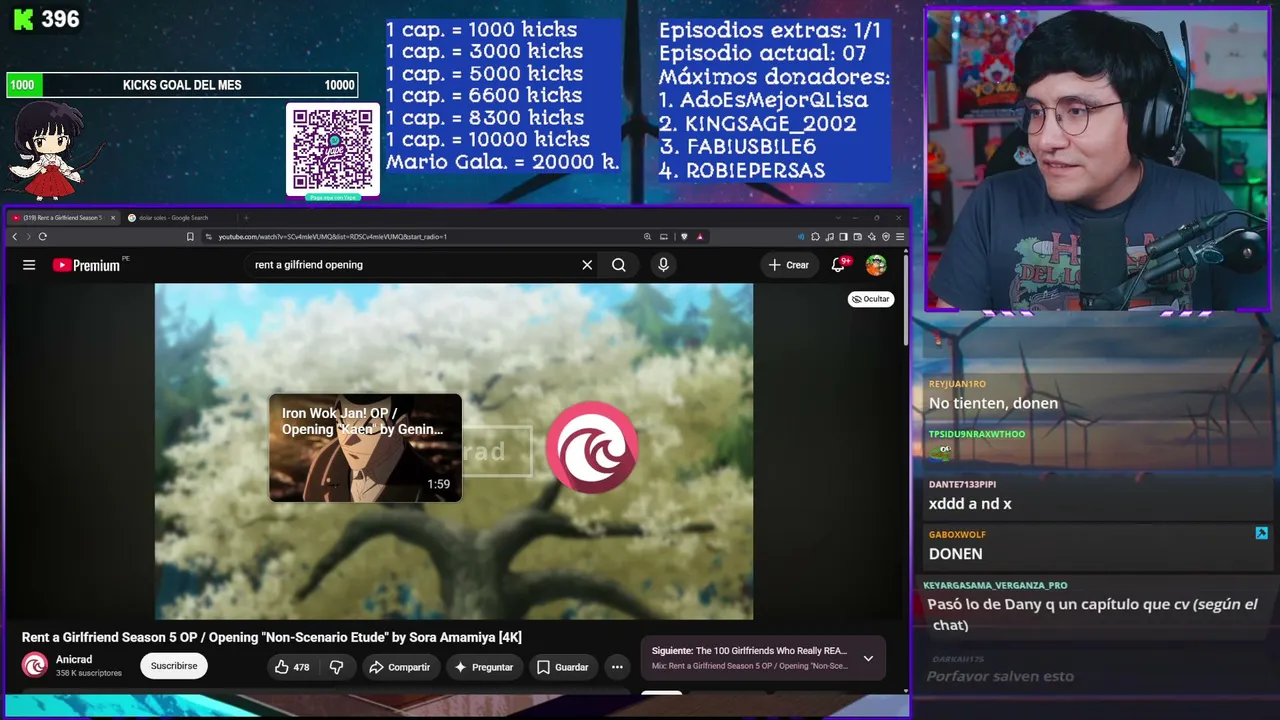The height and width of the screenshot is (720, 1280).
Task: Click chat username GABOXWOLF
Action: click(x=957, y=535)
